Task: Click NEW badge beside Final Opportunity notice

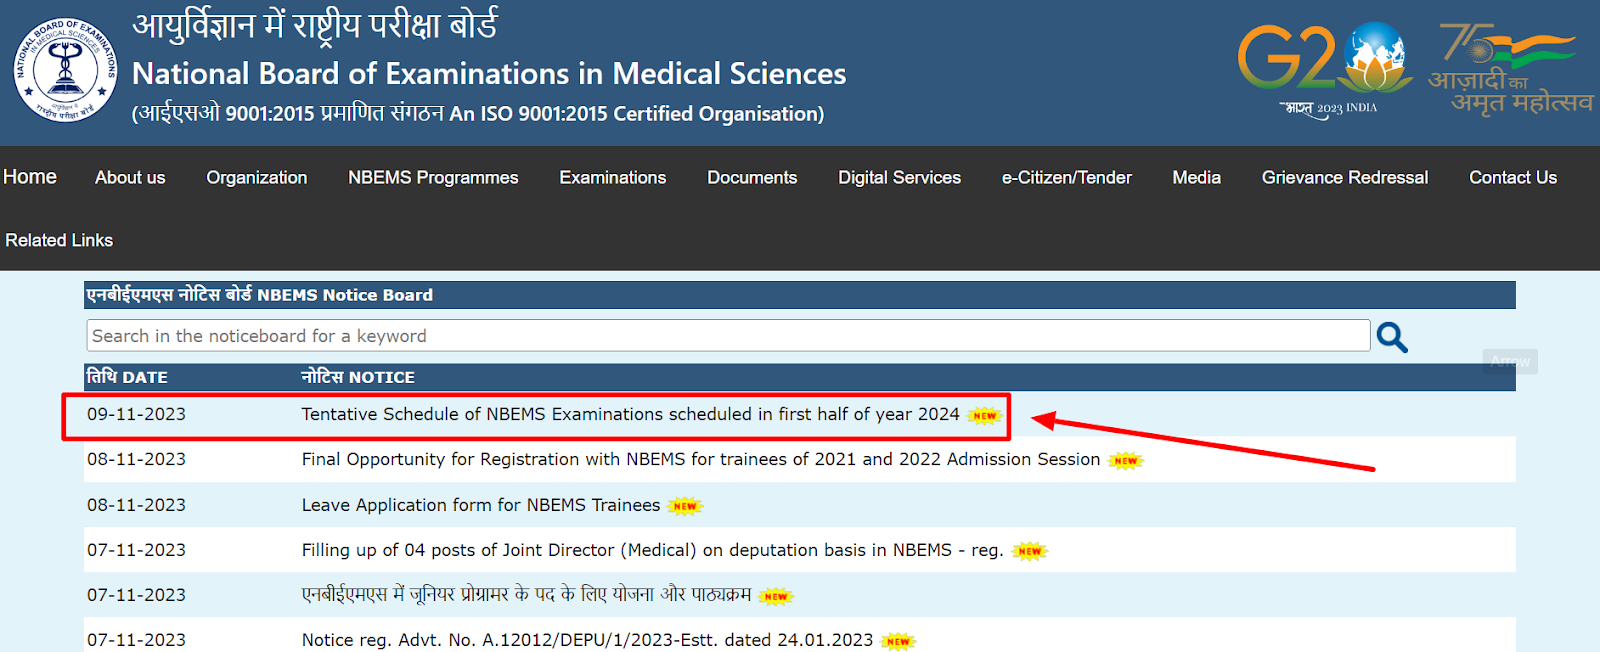Action: coord(1126,461)
